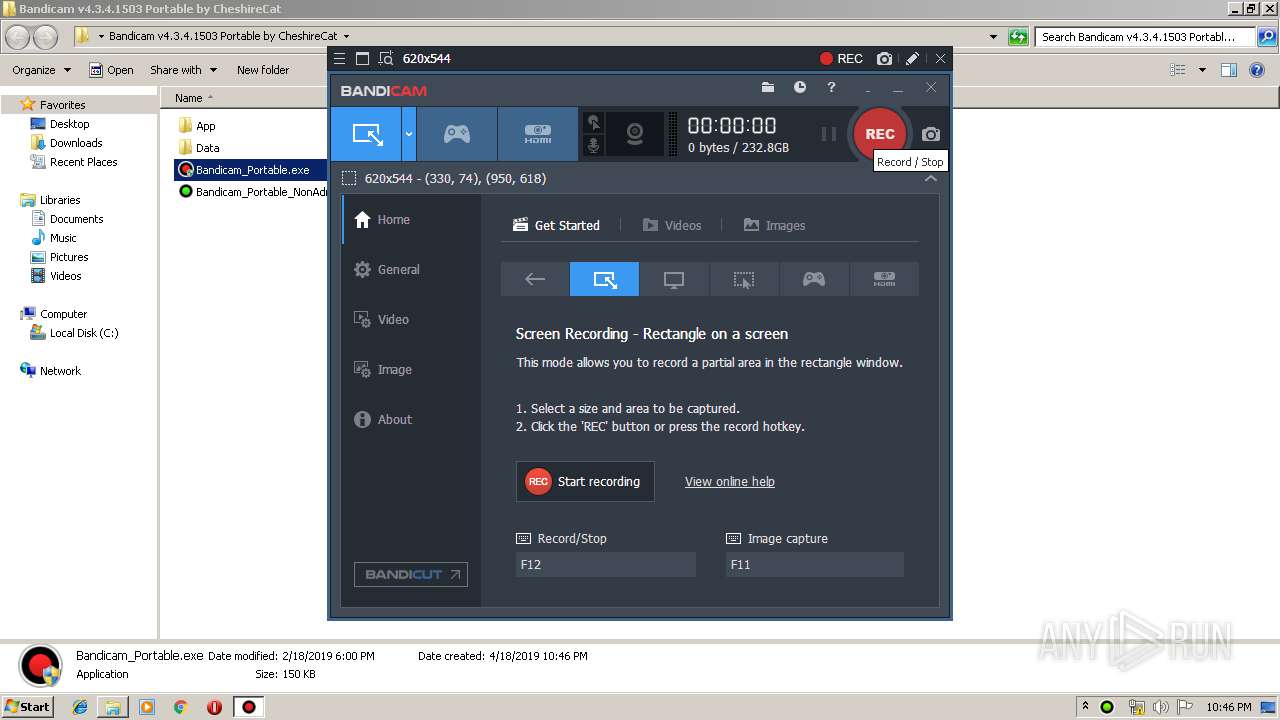Collapse panel using chevron next to area info
The height and width of the screenshot is (720, 1280).
point(931,178)
